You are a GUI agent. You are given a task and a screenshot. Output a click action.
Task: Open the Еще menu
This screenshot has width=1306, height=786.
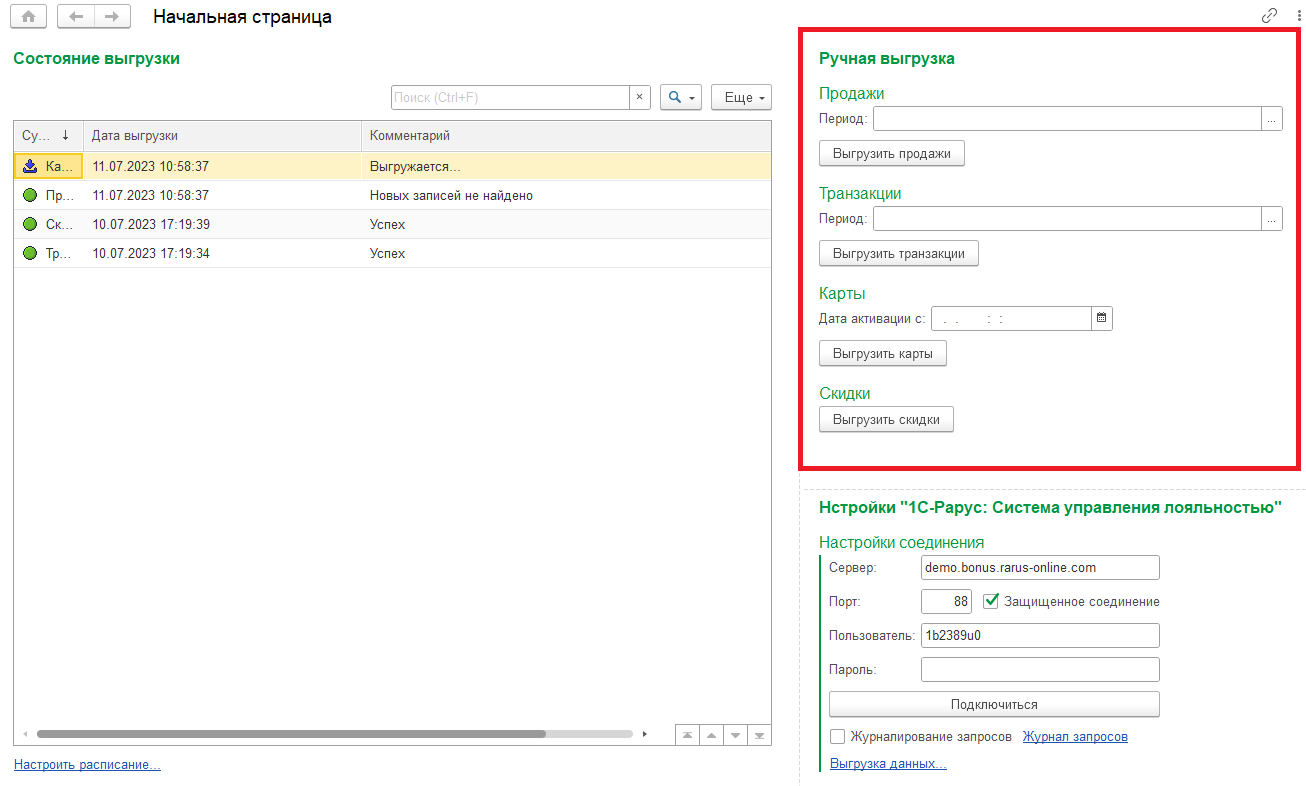point(741,97)
